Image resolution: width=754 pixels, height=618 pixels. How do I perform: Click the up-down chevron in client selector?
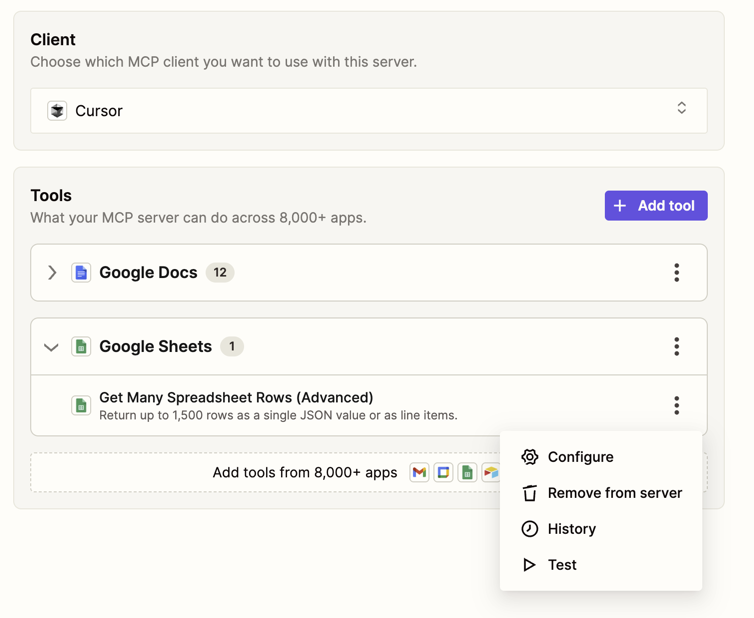click(681, 108)
